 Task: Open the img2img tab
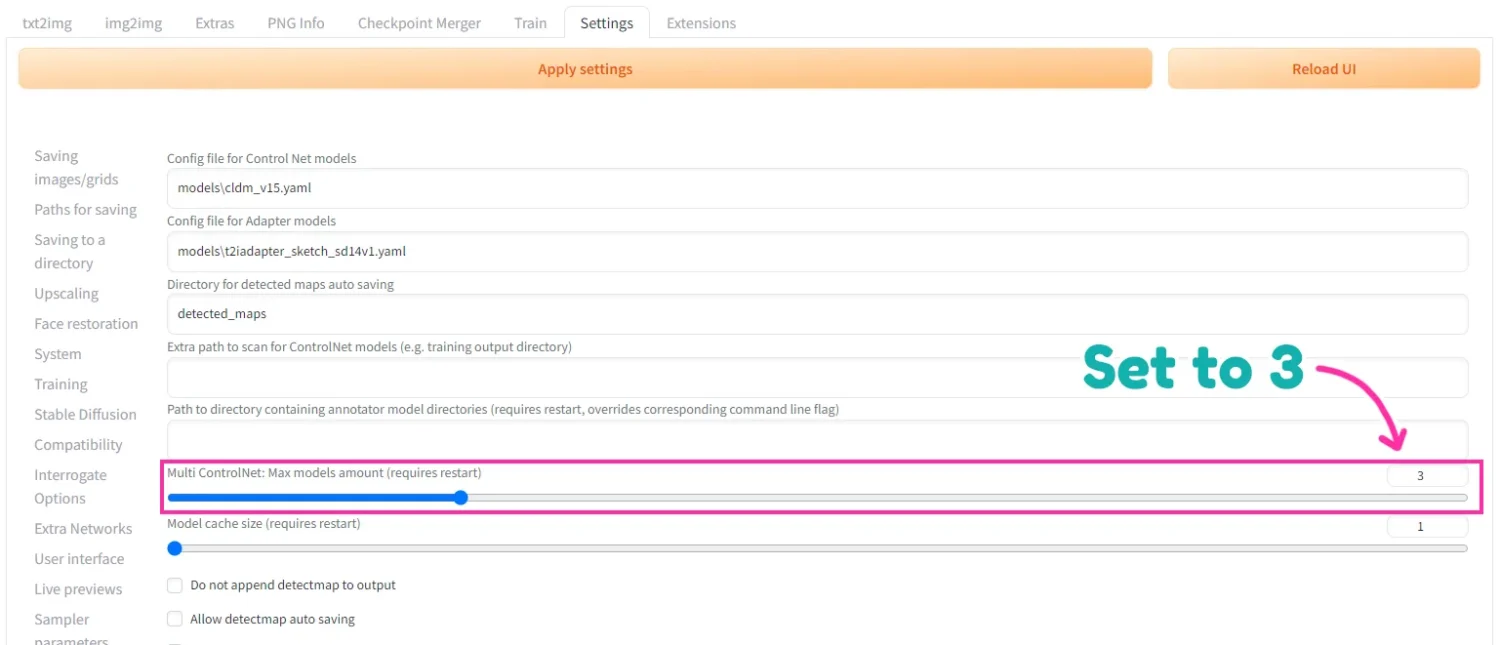click(134, 23)
